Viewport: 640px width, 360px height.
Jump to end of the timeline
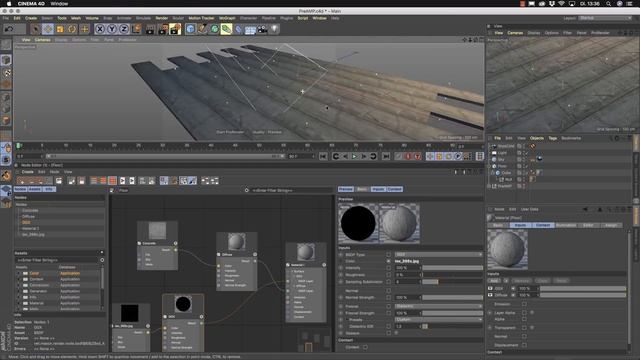(x=386, y=156)
